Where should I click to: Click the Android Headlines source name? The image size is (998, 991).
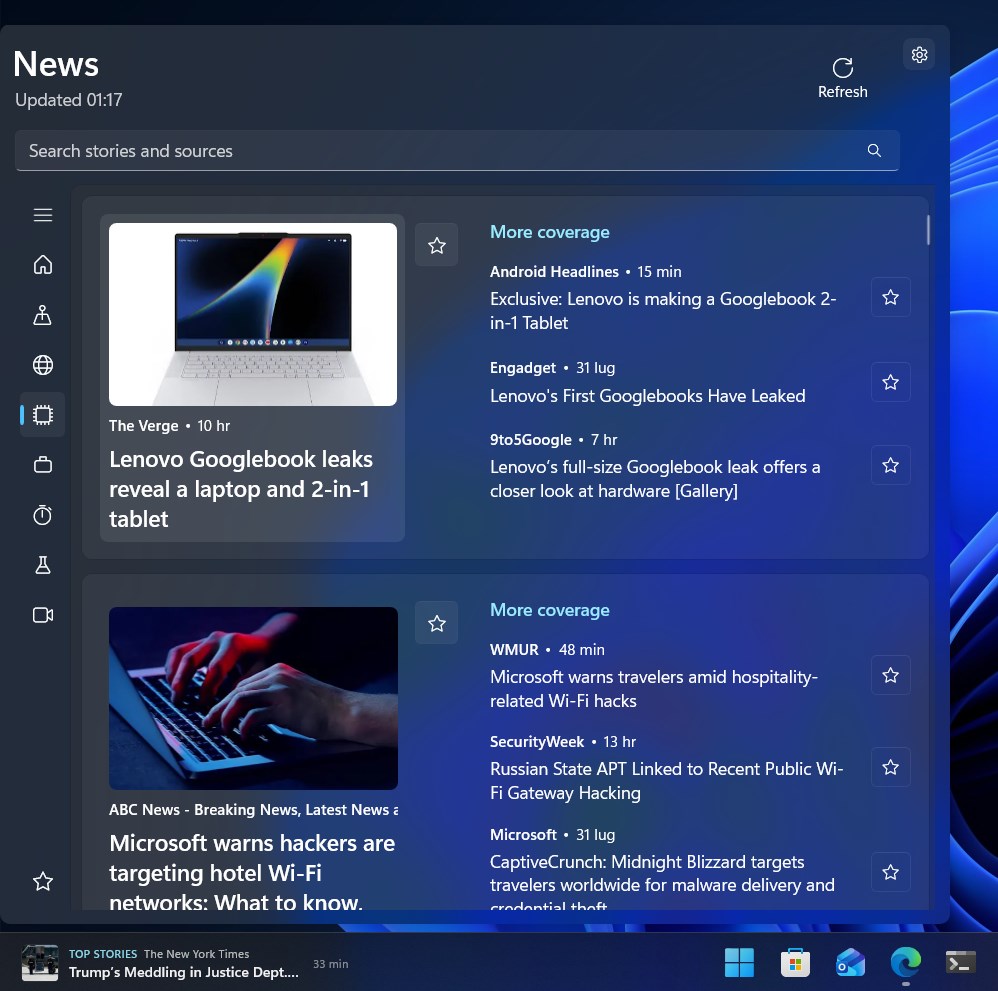[554, 272]
